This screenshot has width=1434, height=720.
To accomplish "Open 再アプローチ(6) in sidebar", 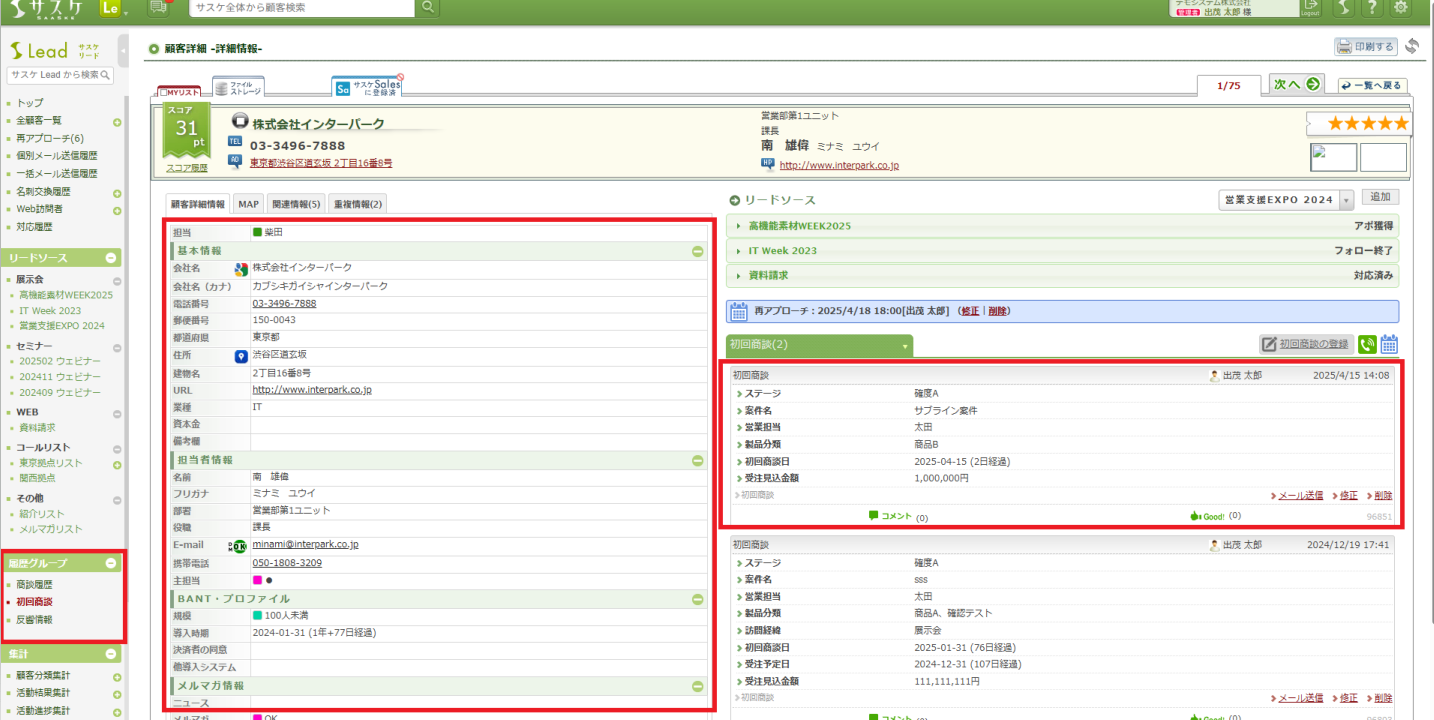I will pos(50,139).
